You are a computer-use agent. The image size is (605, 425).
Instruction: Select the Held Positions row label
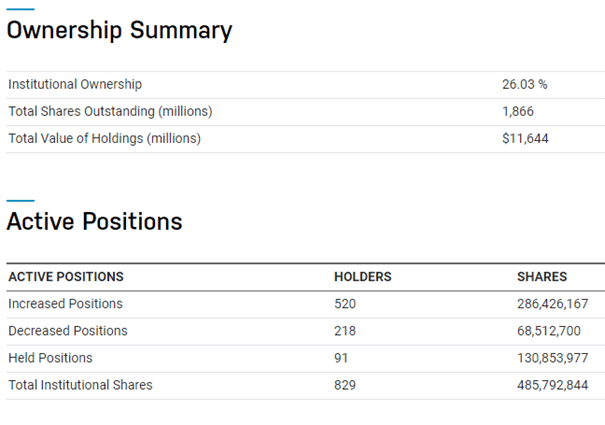click(x=50, y=358)
